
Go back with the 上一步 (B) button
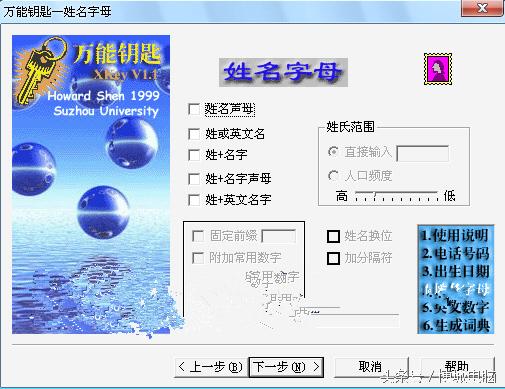pos(212,367)
